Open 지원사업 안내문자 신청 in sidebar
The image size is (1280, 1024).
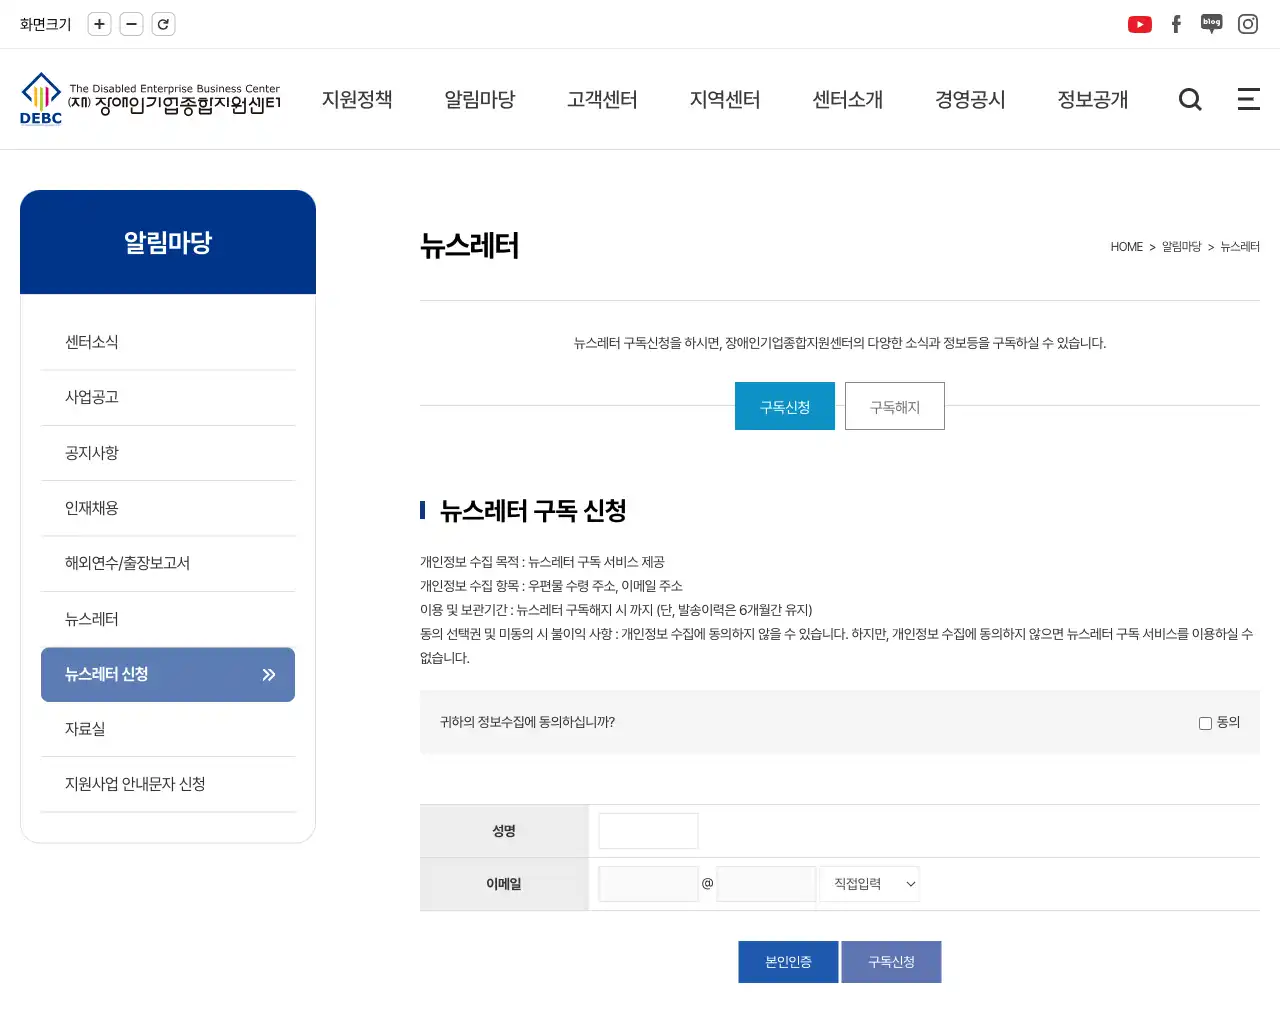(x=168, y=784)
